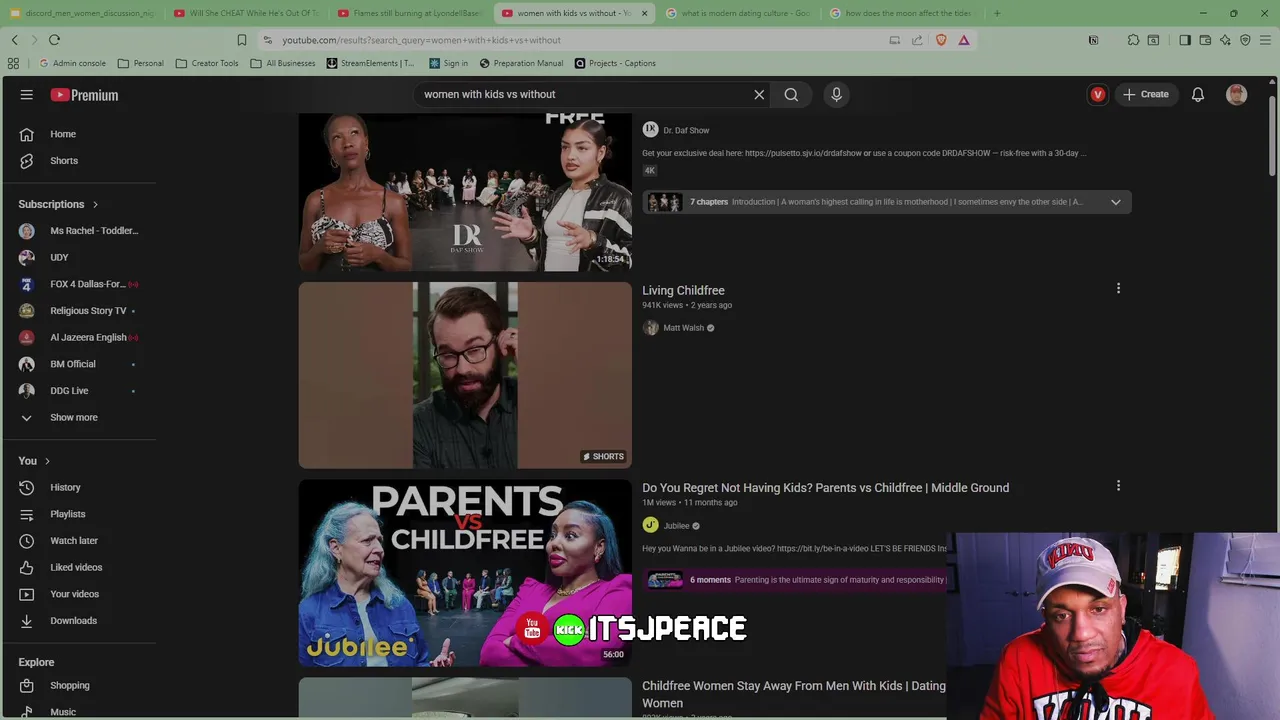Viewport: 1280px width, 720px height.
Task: Open Do You Regret Not Having Kids title
Action: click(825, 488)
